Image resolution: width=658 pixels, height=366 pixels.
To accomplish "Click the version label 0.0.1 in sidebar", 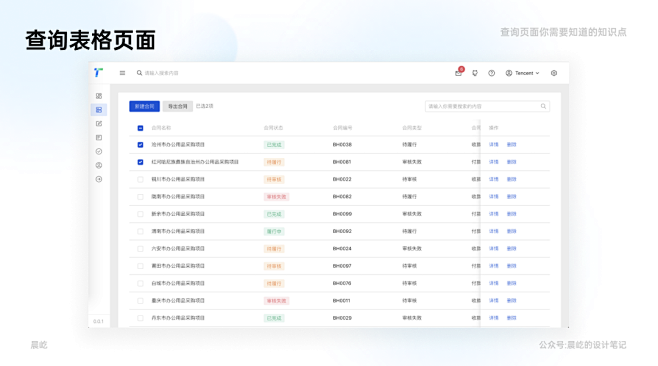I will 98,322.
